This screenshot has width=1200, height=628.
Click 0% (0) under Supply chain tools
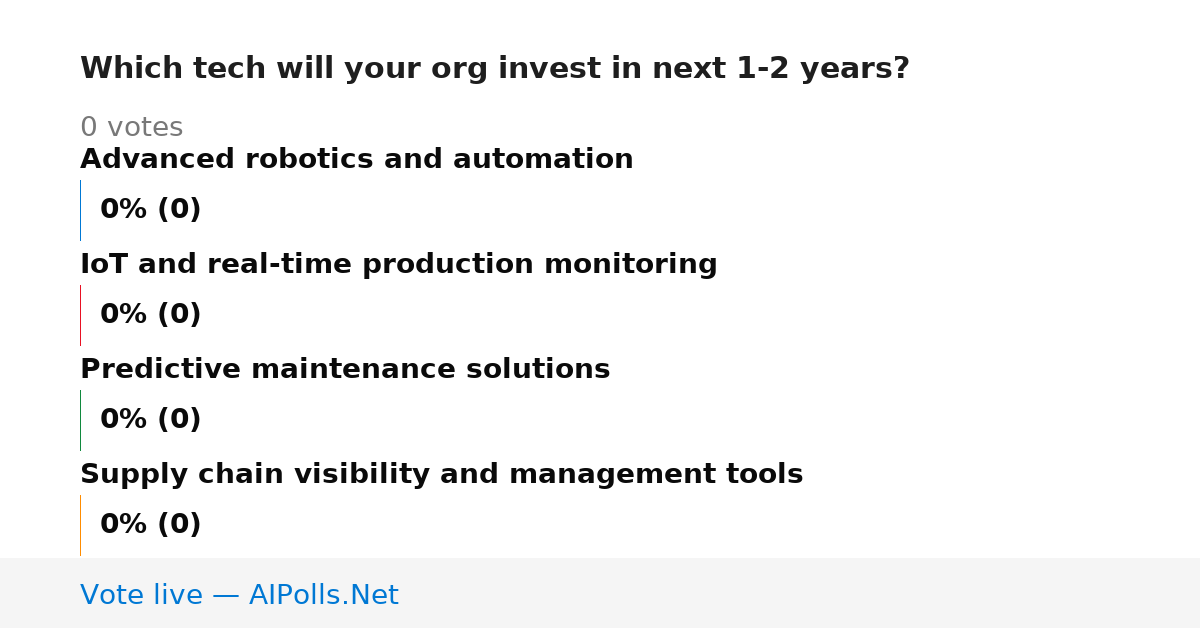[x=151, y=525]
